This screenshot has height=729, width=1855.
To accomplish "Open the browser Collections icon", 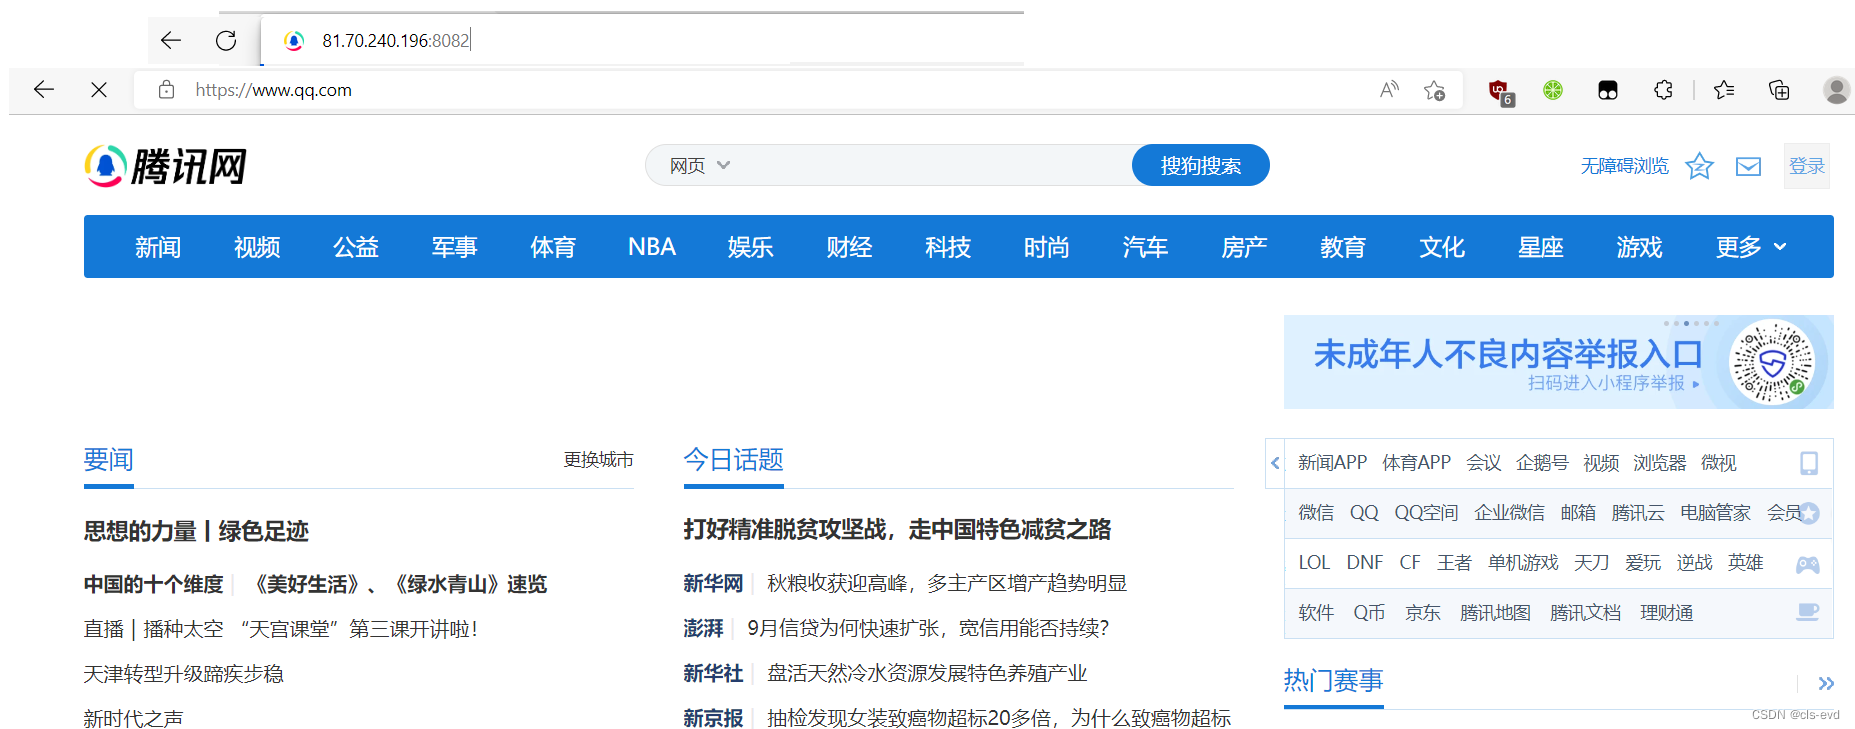I will 1779,90.
